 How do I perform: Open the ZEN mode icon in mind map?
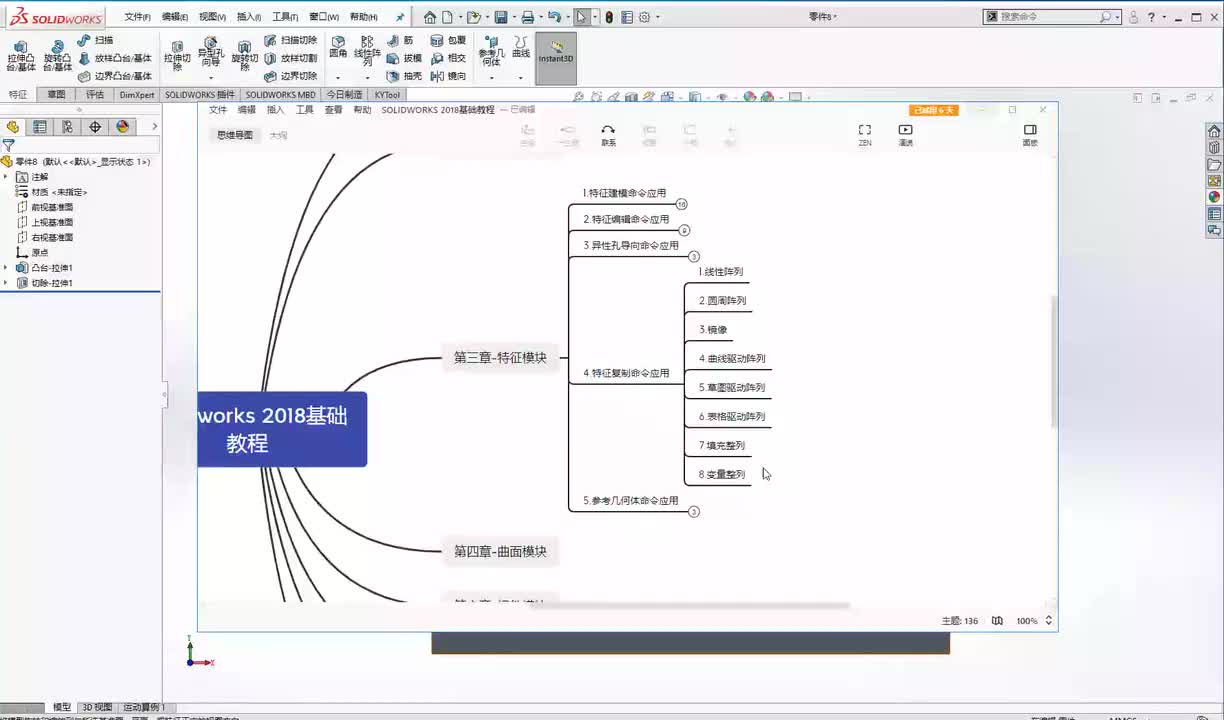click(x=865, y=135)
